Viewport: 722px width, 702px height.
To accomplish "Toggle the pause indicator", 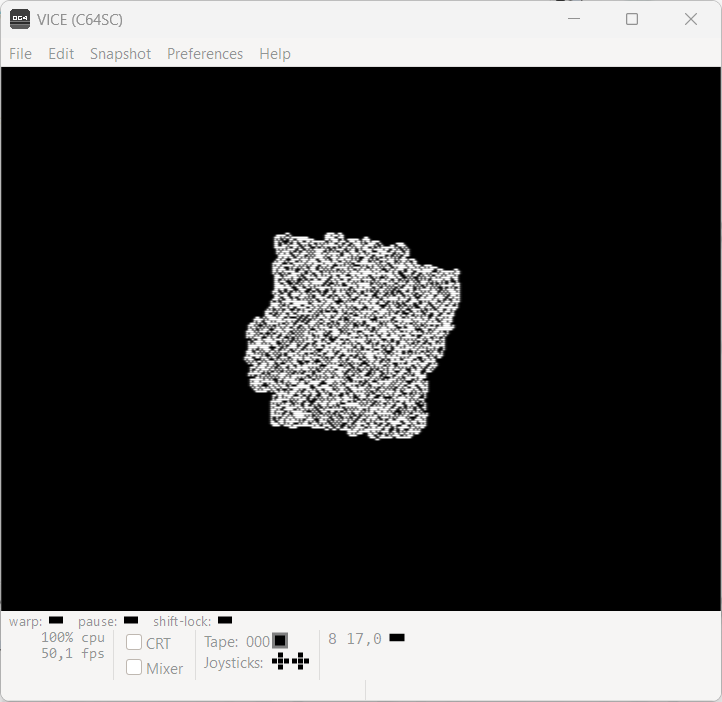I will 131,620.
